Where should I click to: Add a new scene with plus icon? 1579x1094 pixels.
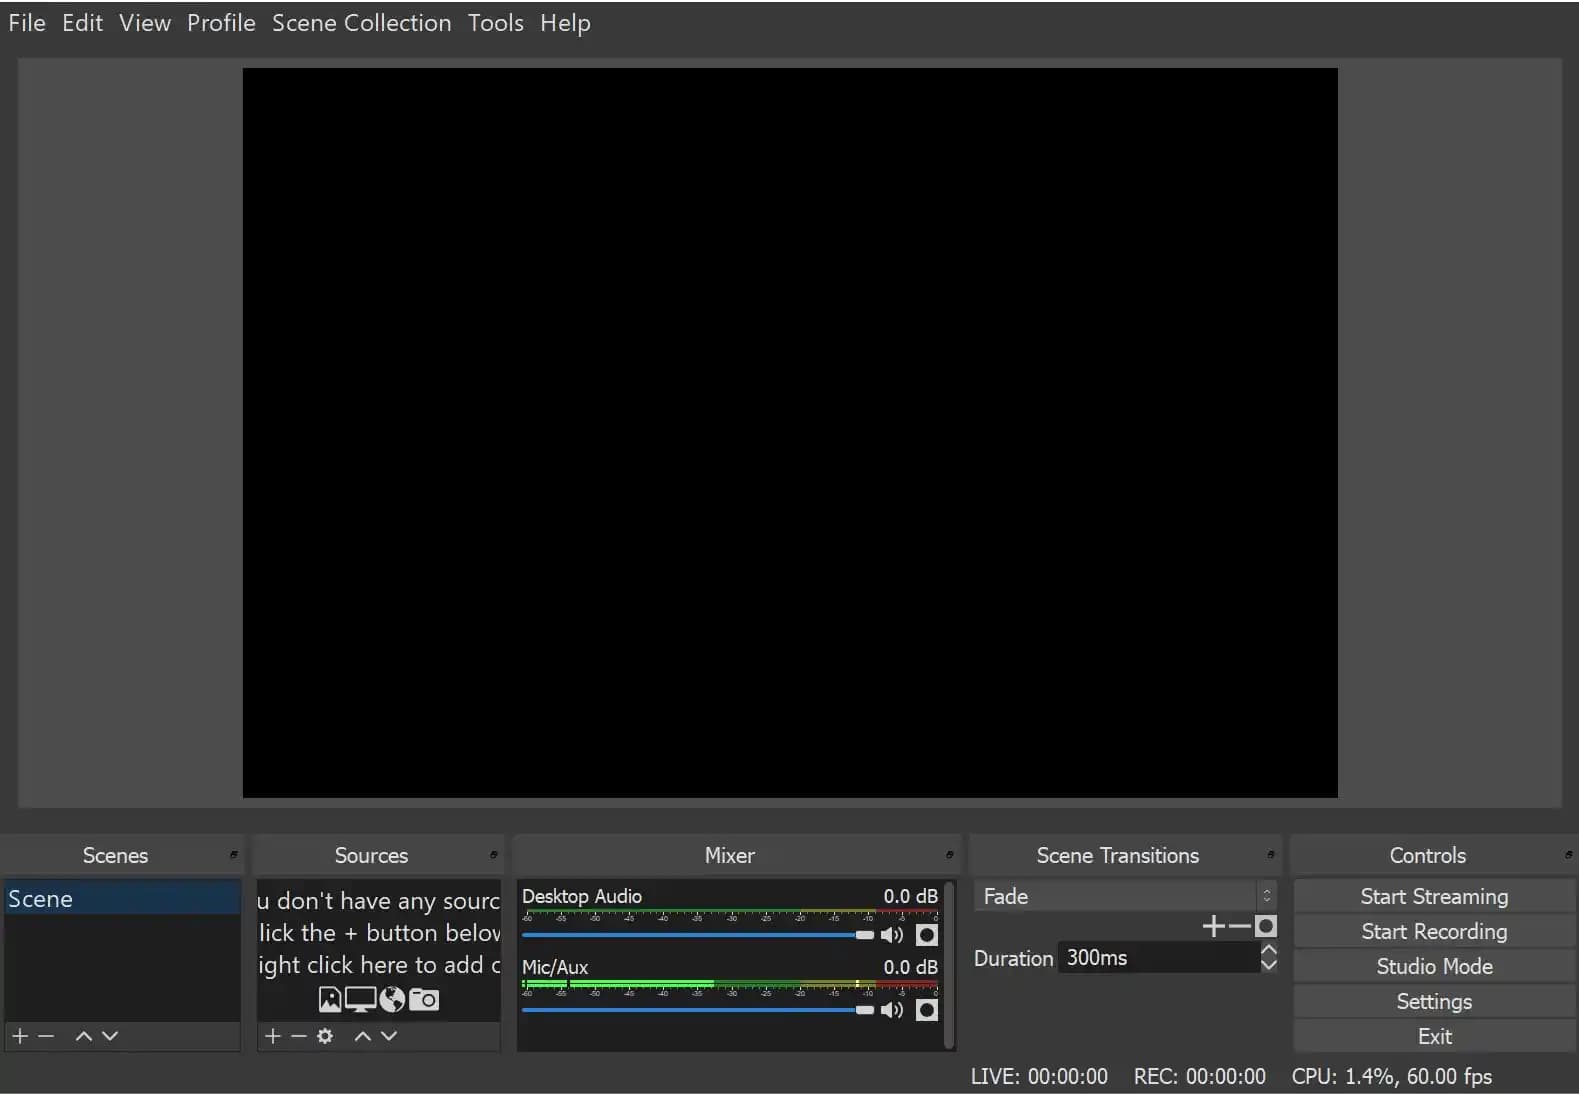[20, 1036]
